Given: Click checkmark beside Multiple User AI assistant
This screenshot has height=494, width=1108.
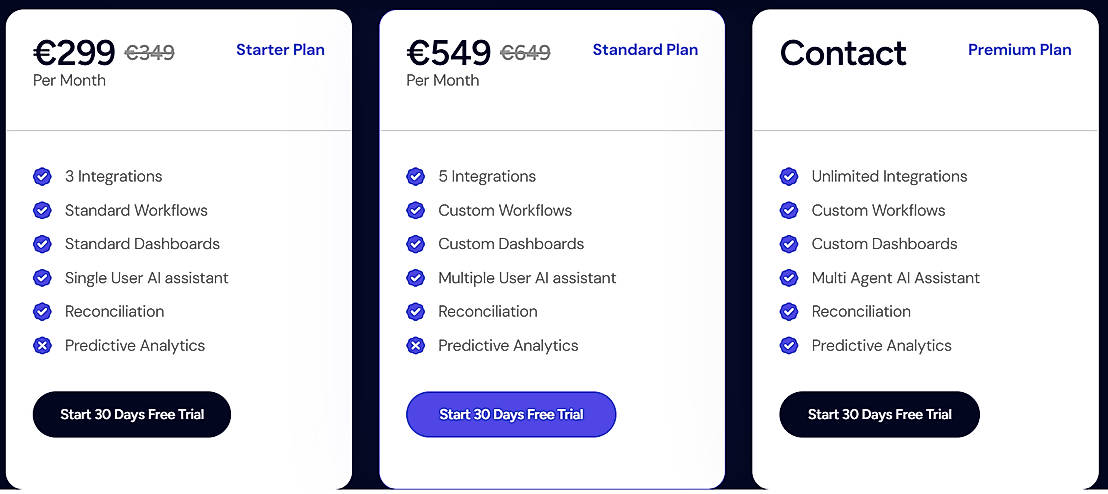Looking at the screenshot, I should point(415,278).
